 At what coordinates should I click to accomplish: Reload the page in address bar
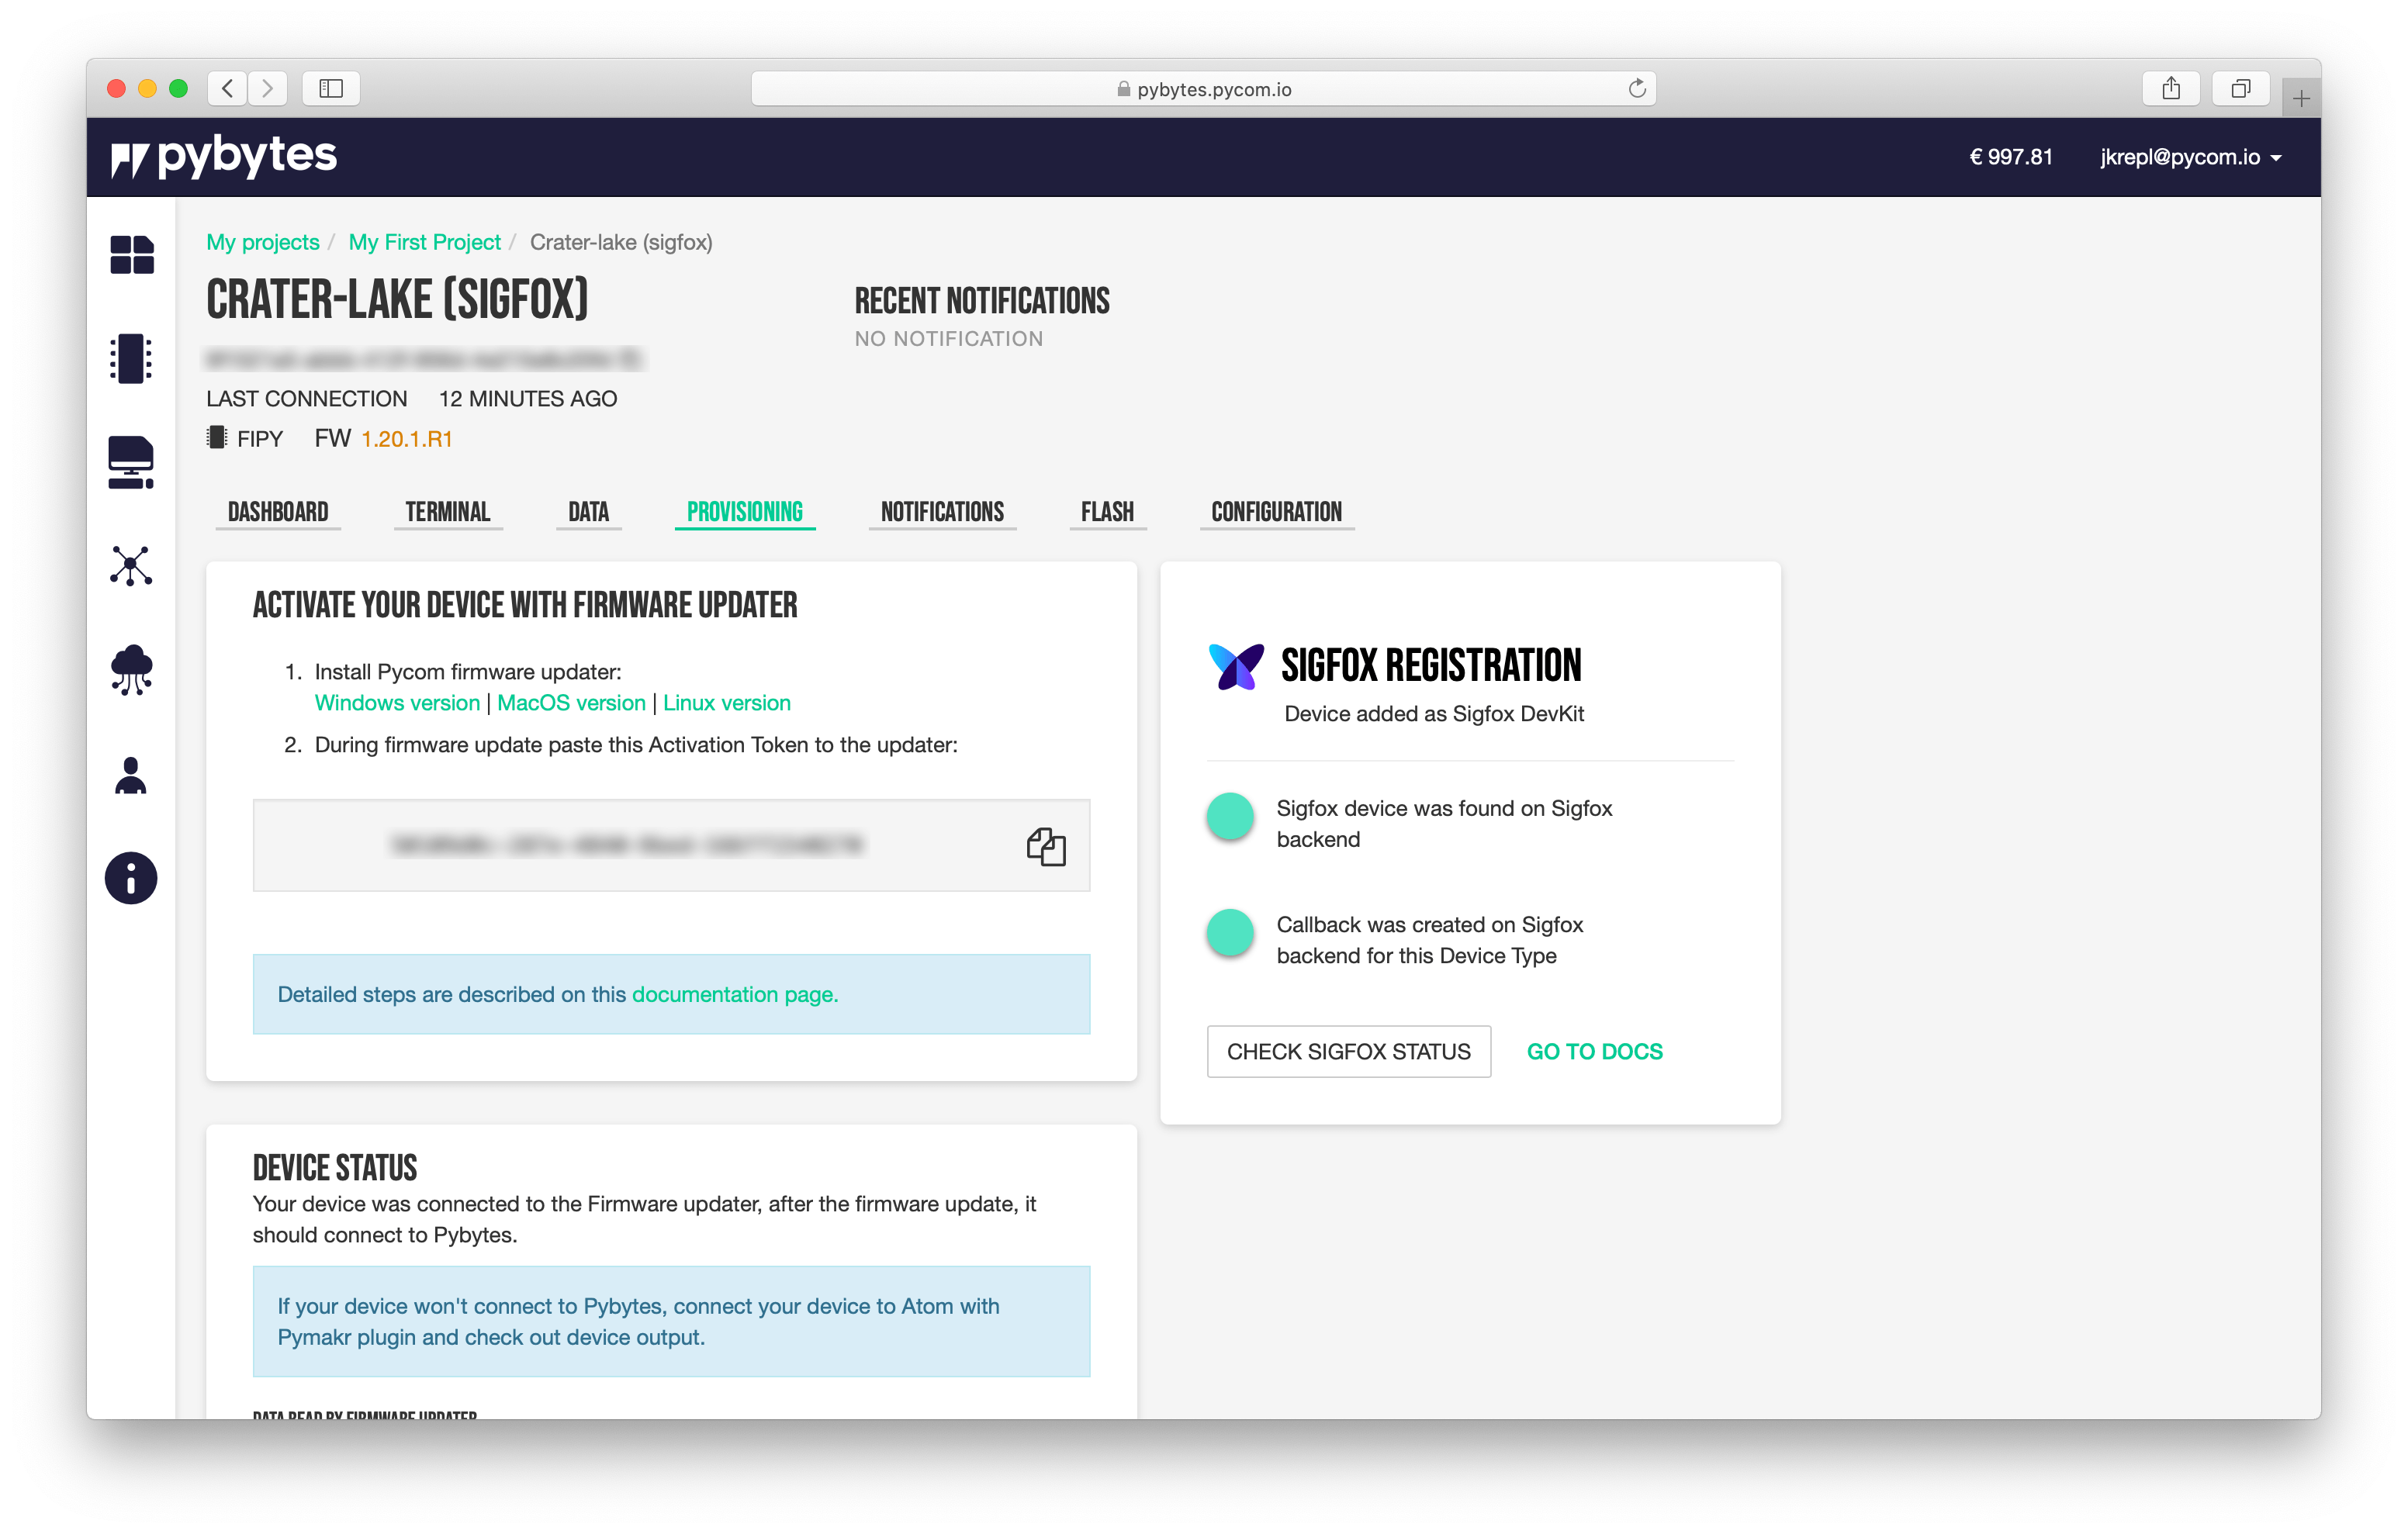1637,89
